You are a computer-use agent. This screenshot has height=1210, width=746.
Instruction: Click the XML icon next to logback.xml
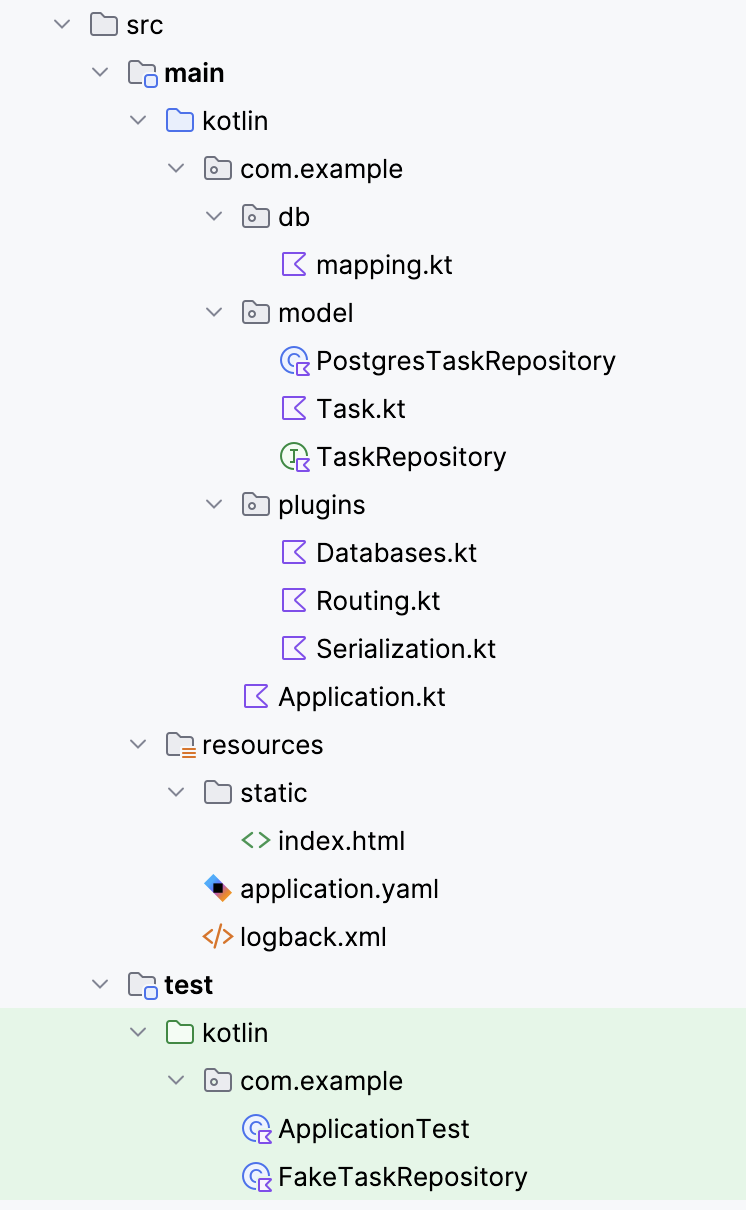(219, 937)
